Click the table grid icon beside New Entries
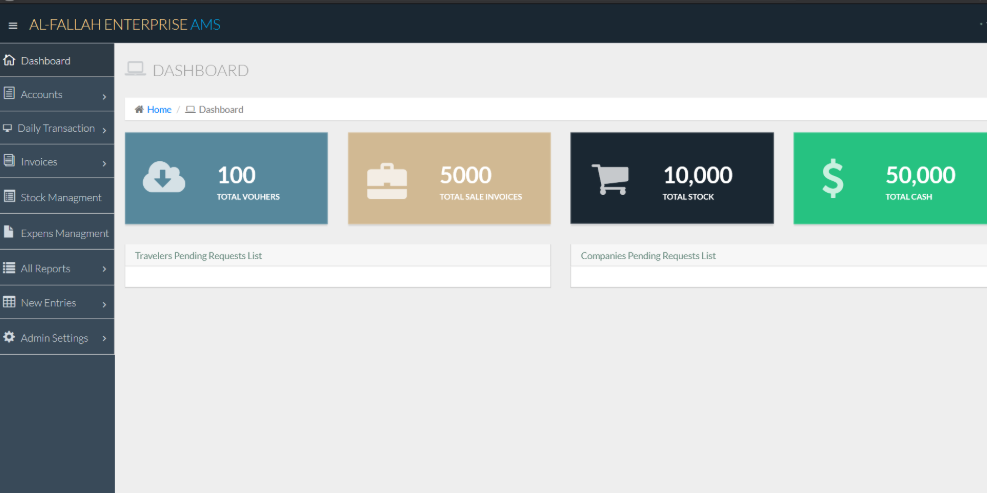987x493 pixels. point(10,302)
